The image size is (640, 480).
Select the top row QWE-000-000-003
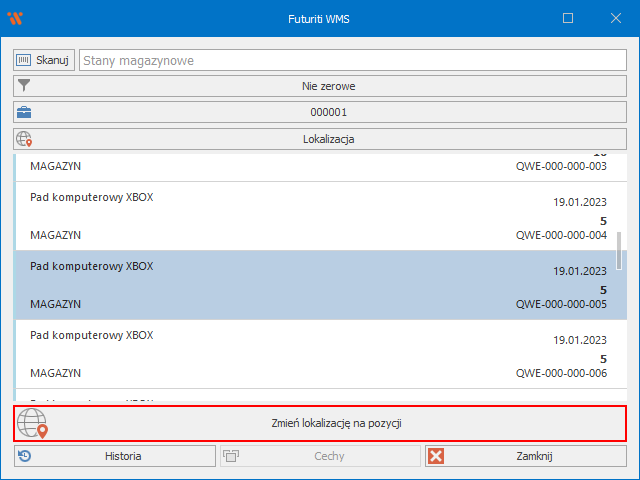(x=318, y=166)
